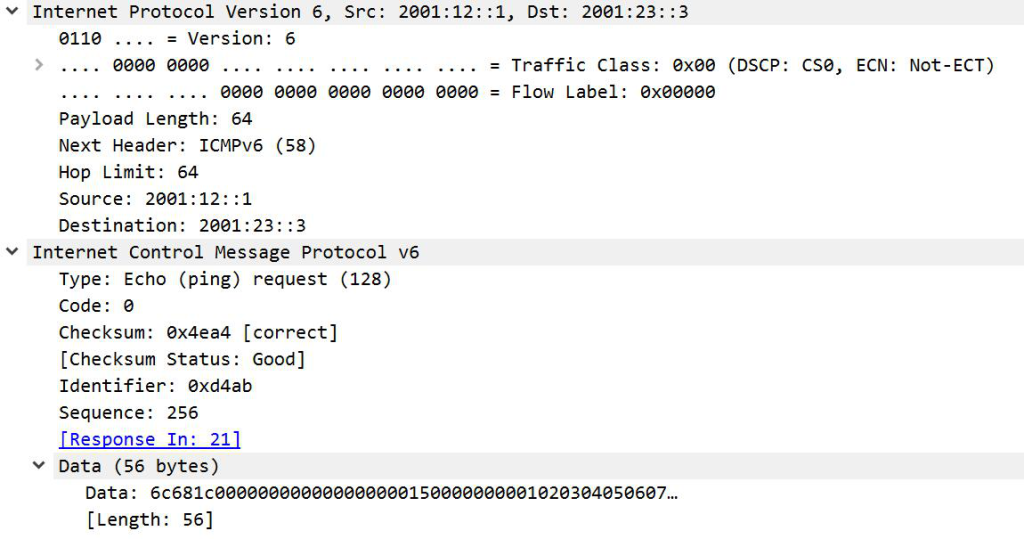Screen dimensions: 1024x539
Task: Select the Version: 6 field
Action: [177, 39]
